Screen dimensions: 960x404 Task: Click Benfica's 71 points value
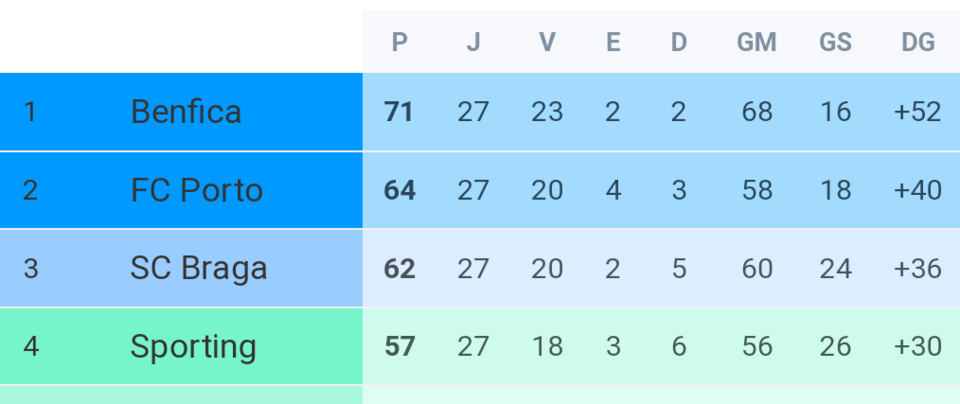[x=399, y=111]
